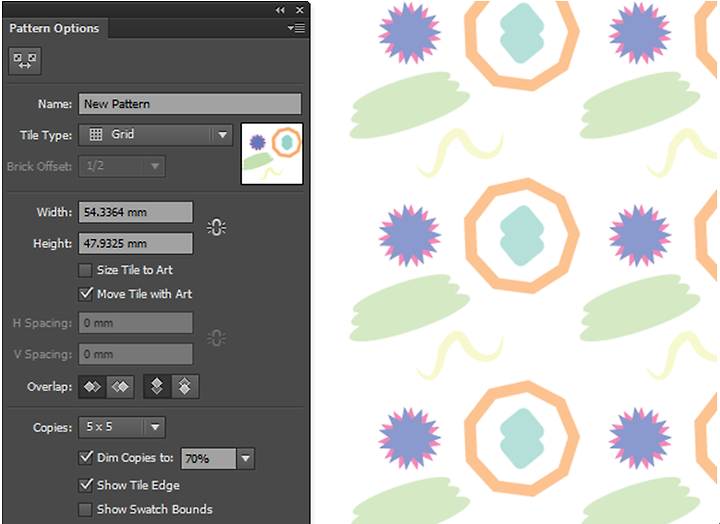The image size is (720, 524).
Task: Click the Copies label
Action: pos(52,428)
